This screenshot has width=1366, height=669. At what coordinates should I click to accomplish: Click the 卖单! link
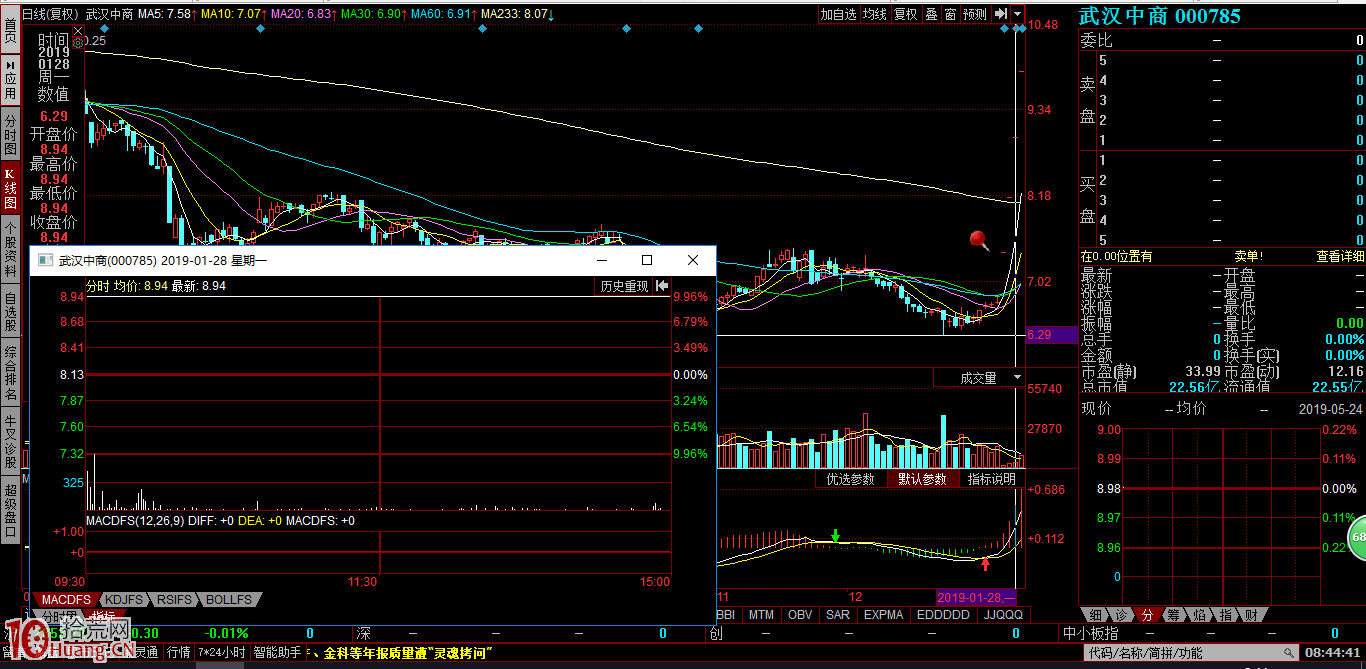tap(1248, 257)
